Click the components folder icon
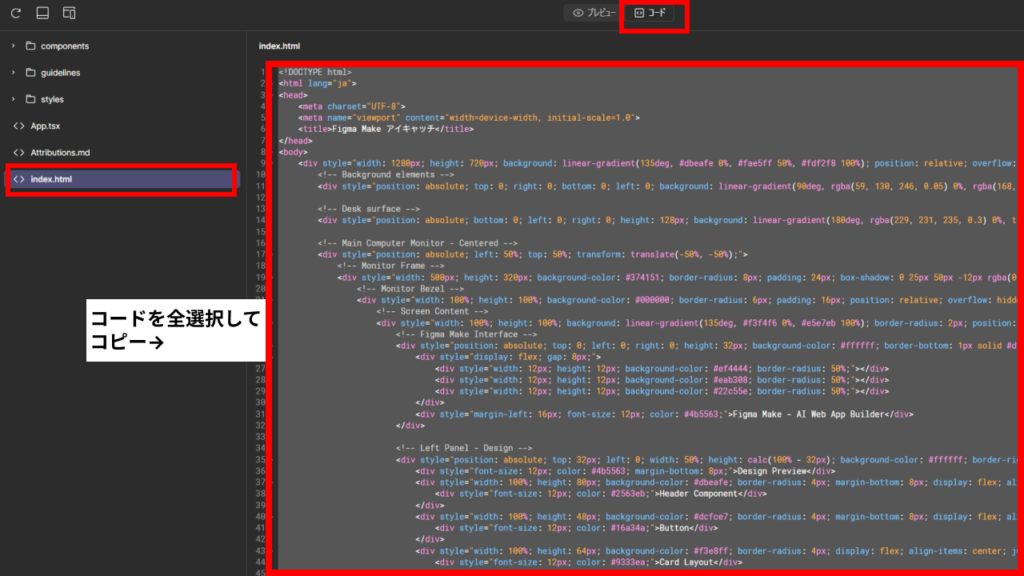The width and height of the screenshot is (1024, 576). tap(31, 46)
